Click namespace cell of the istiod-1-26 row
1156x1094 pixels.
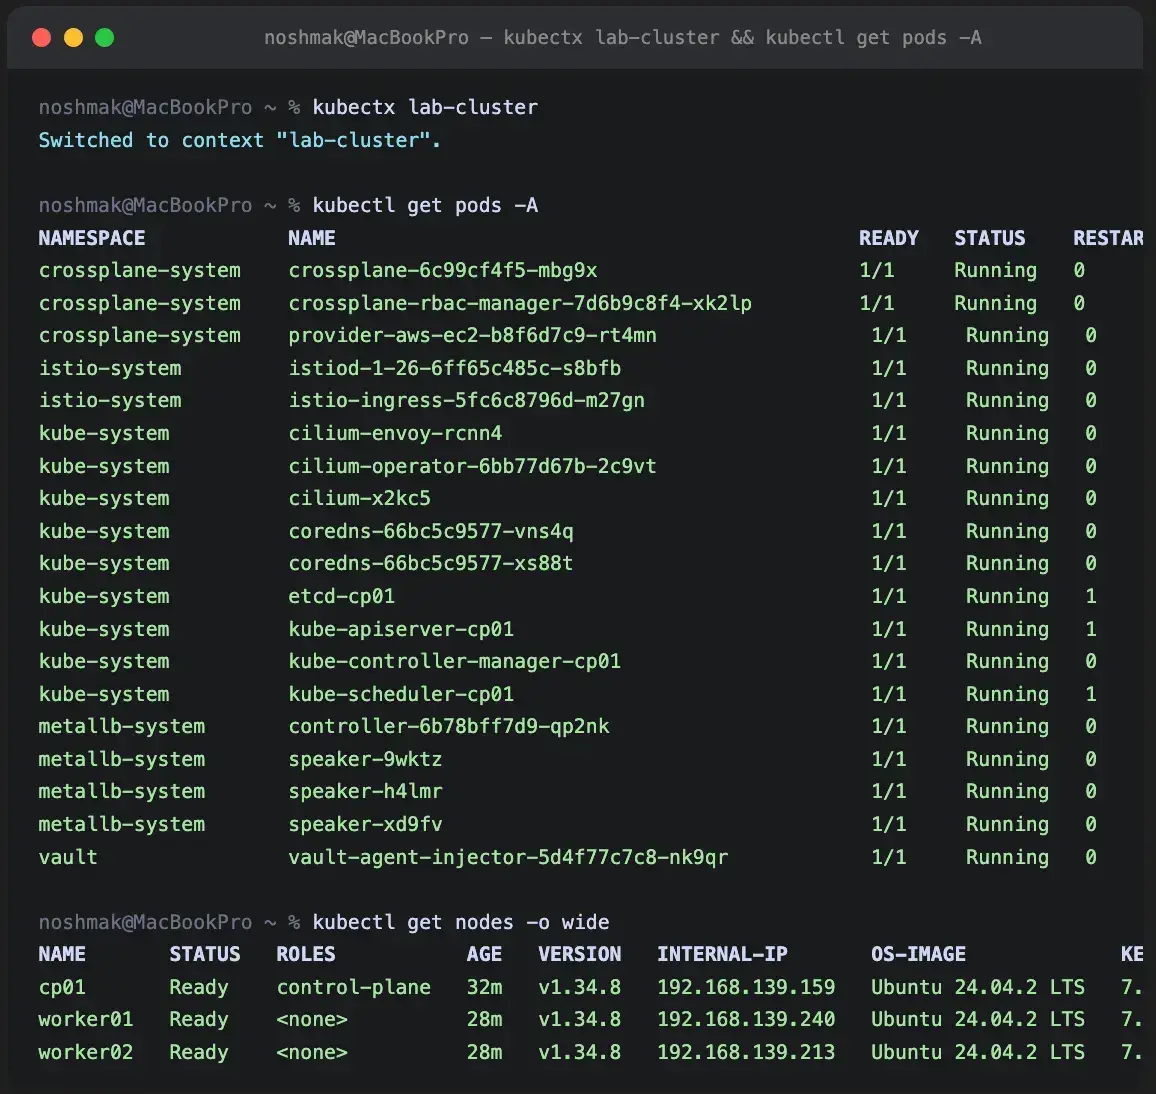(x=110, y=368)
